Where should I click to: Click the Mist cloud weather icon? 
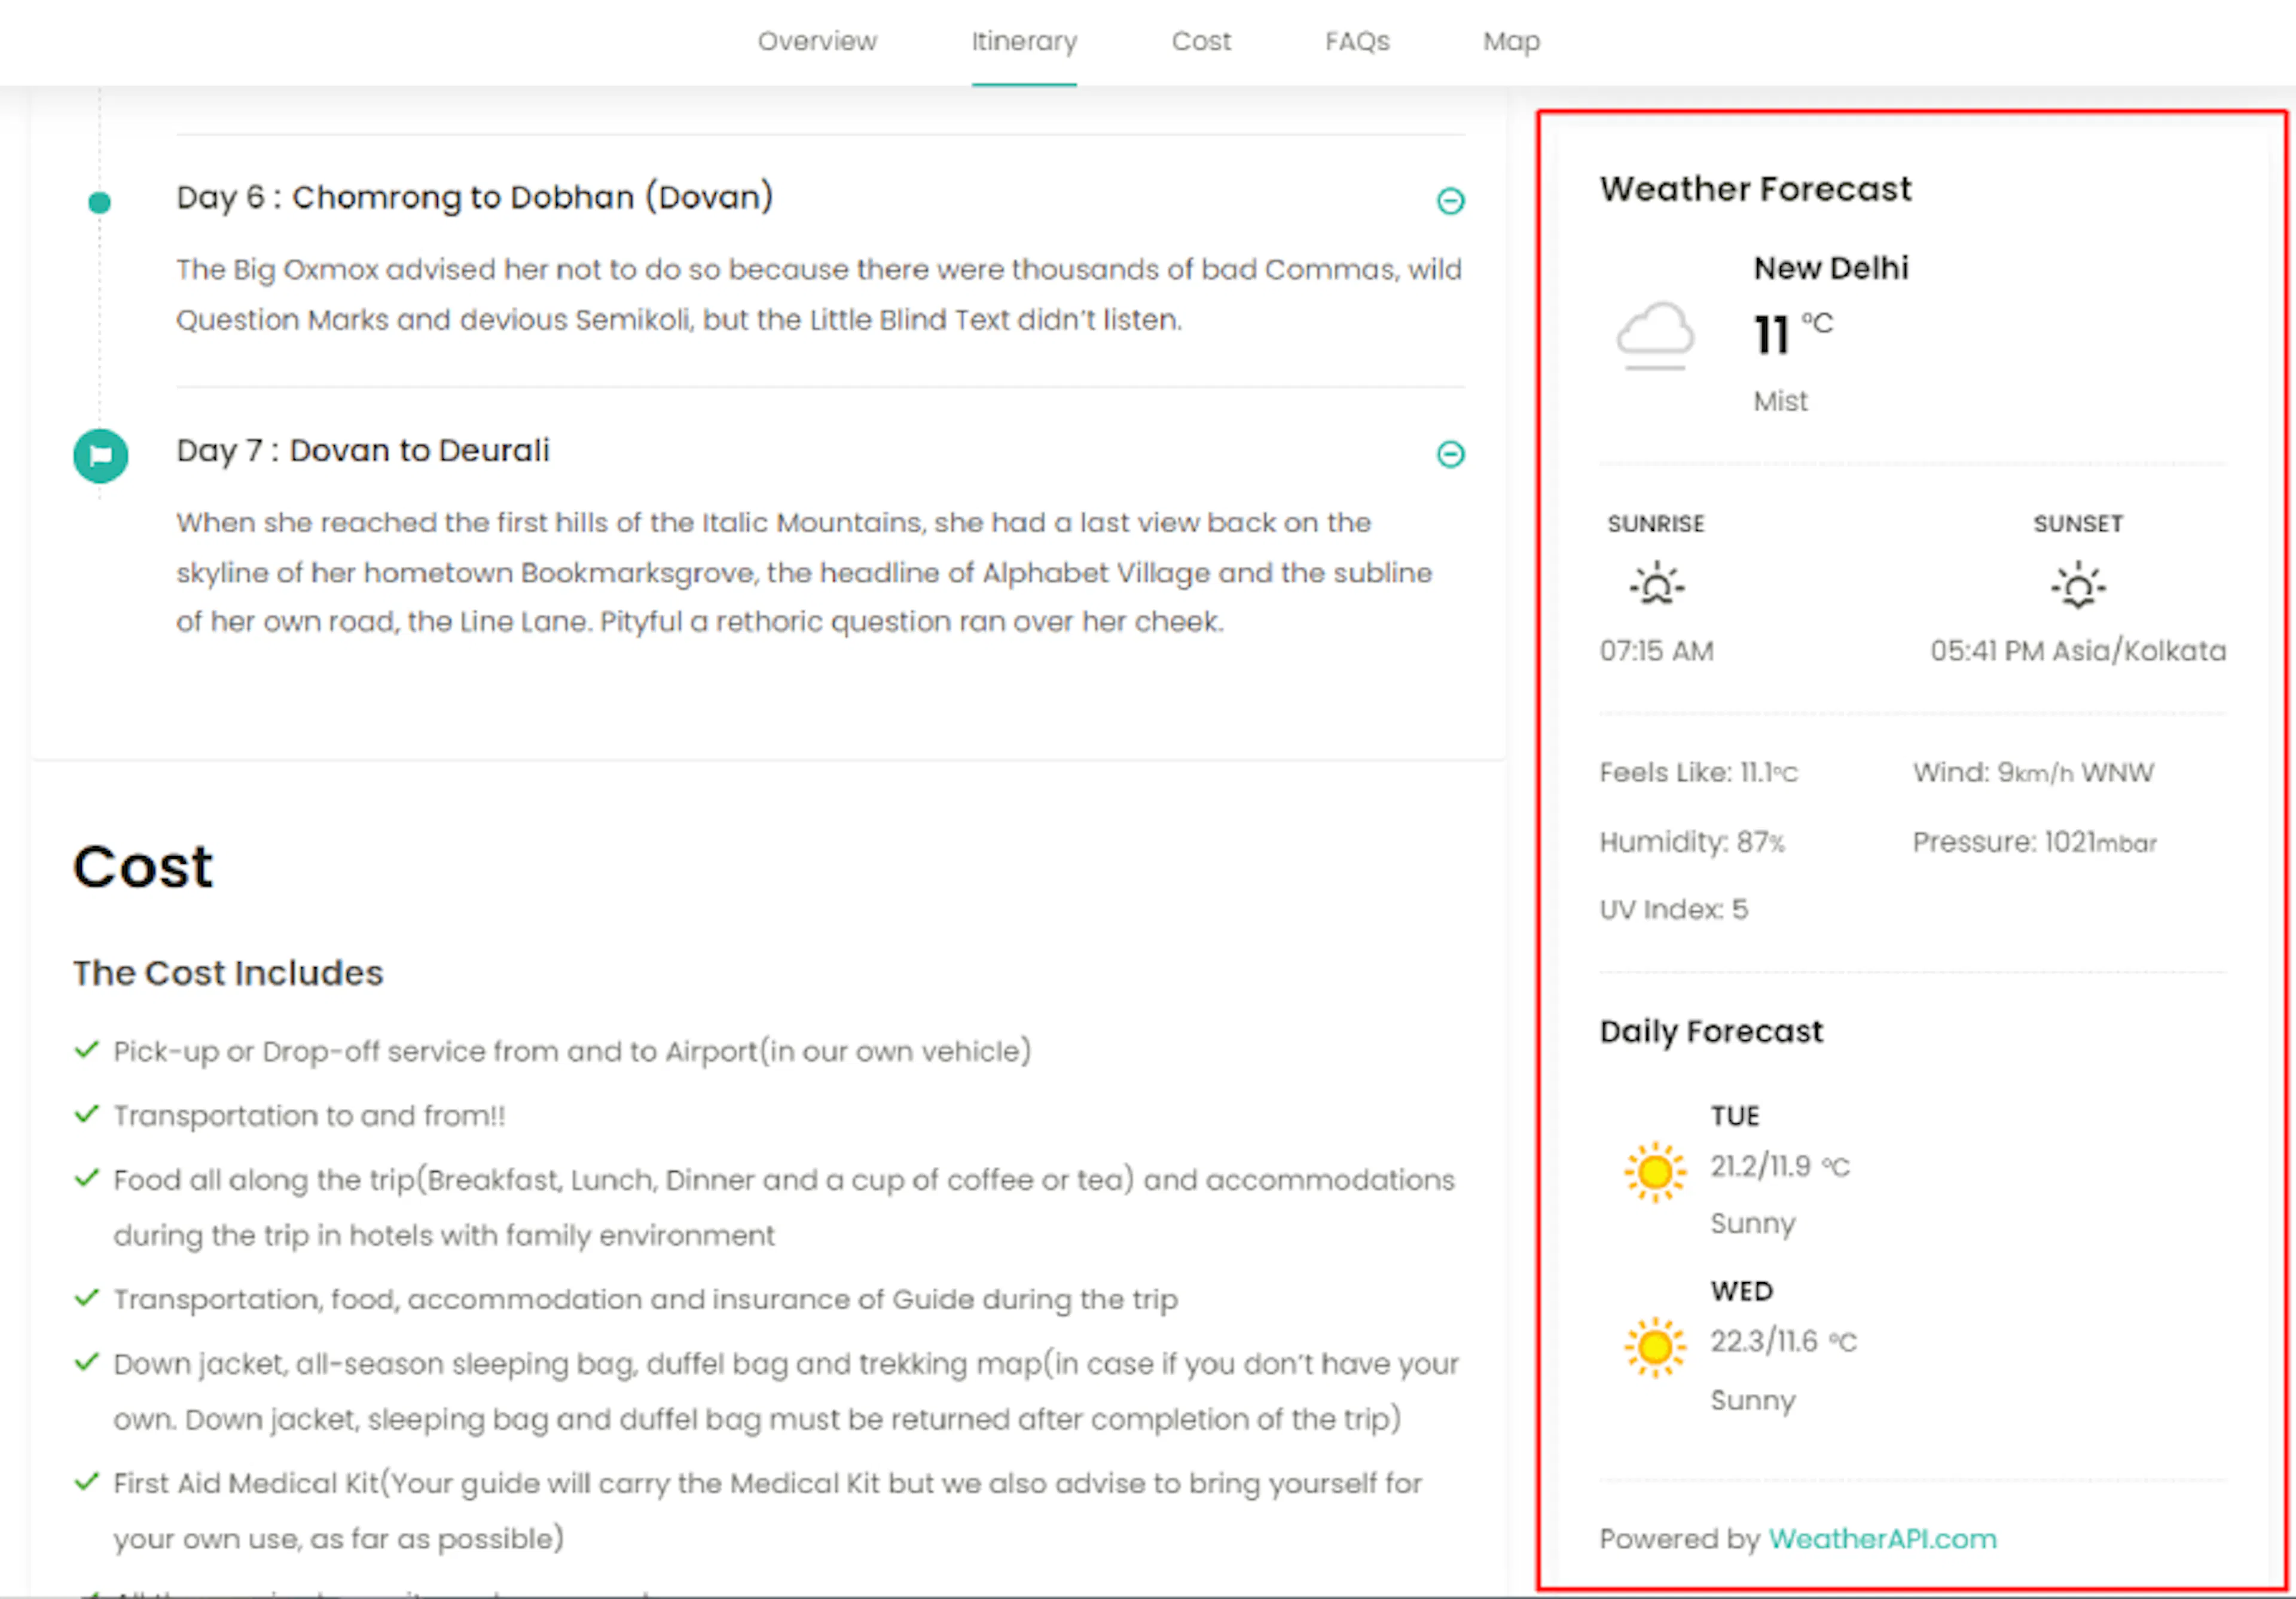(x=1655, y=335)
